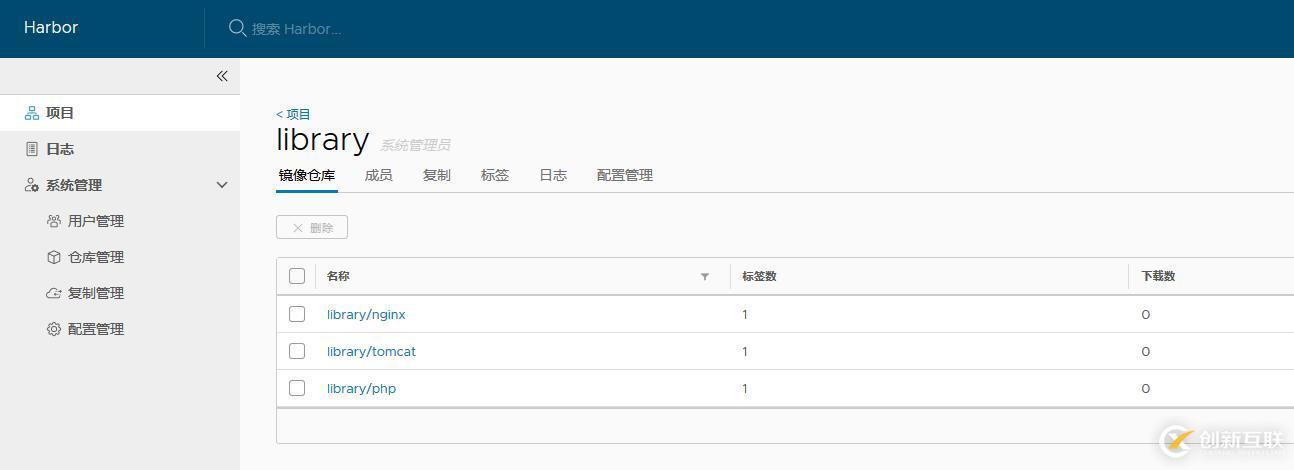1294x470 pixels.
Task: Check the library/php row checkbox
Action: [297, 388]
